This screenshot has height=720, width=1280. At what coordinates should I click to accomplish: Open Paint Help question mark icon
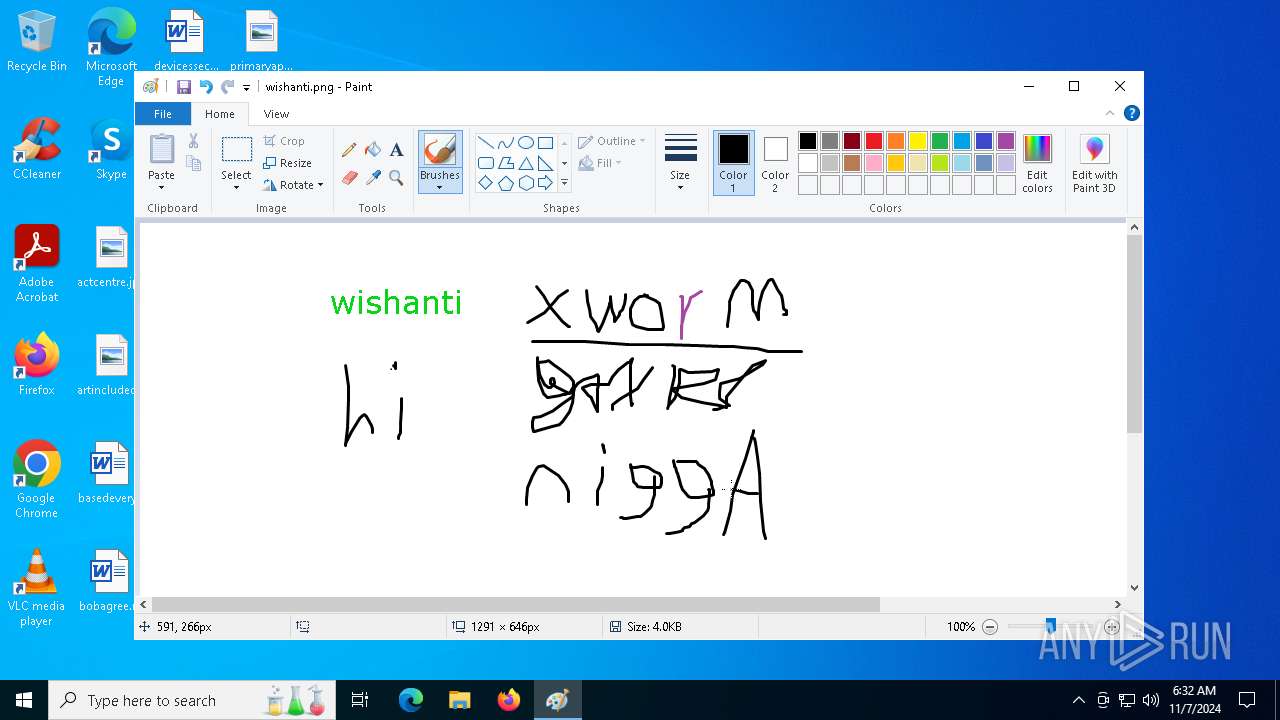coord(1131,113)
